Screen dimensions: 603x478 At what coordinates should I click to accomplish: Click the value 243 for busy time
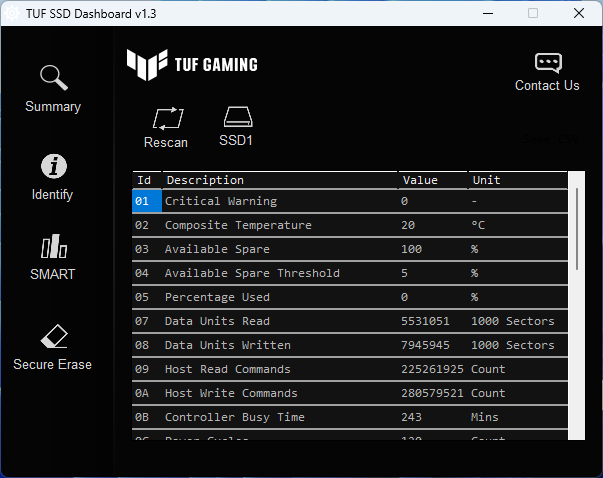click(411, 417)
